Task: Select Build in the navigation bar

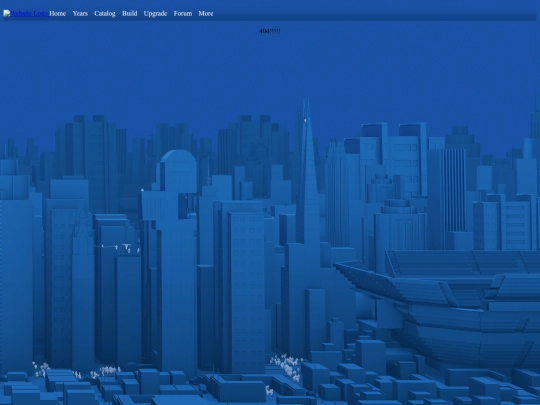Action: click(x=129, y=13)
